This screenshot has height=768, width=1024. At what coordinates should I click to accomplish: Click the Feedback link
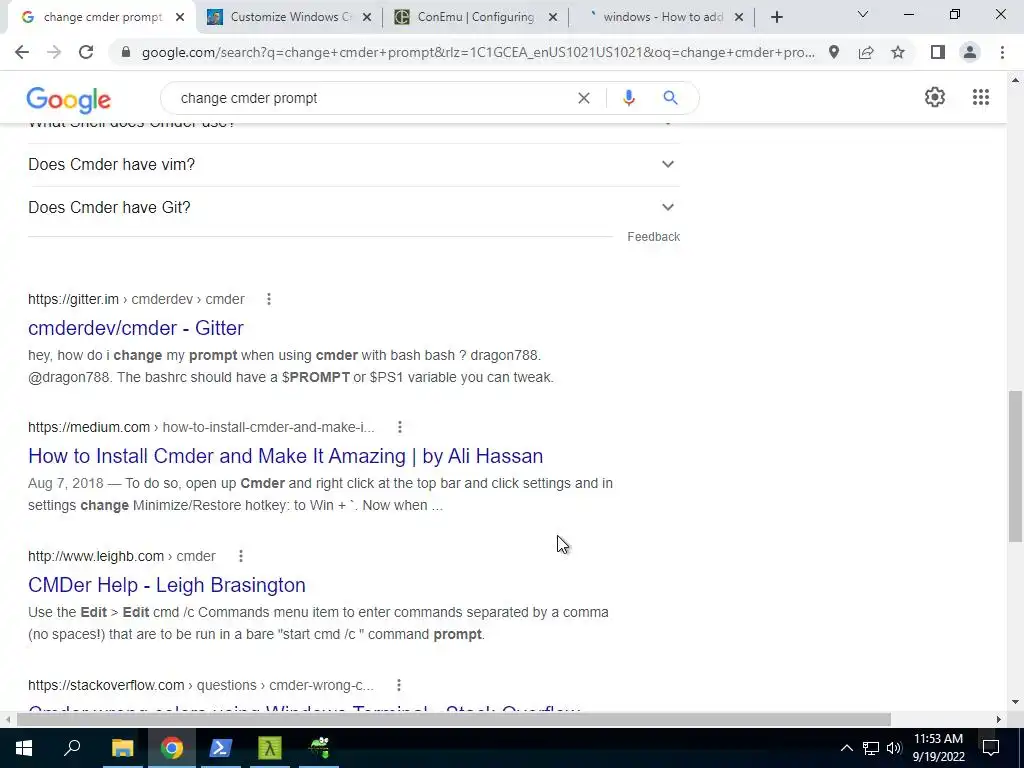(654, 237)
